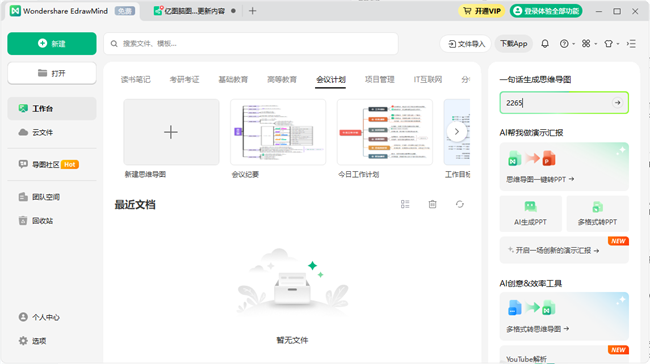Open 团队空间 in the sidebar

(x=52, y=197)
